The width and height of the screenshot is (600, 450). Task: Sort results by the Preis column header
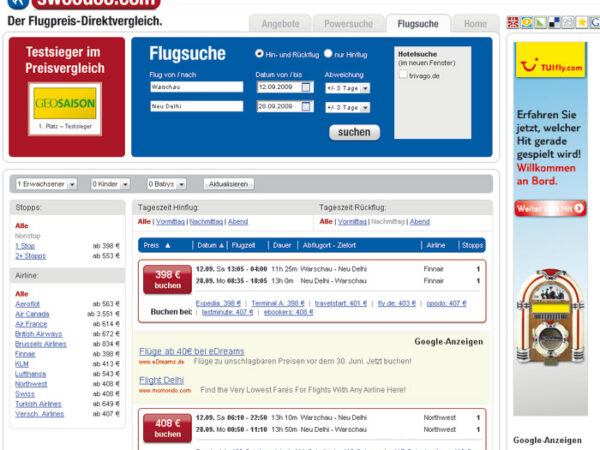point(157,245)
